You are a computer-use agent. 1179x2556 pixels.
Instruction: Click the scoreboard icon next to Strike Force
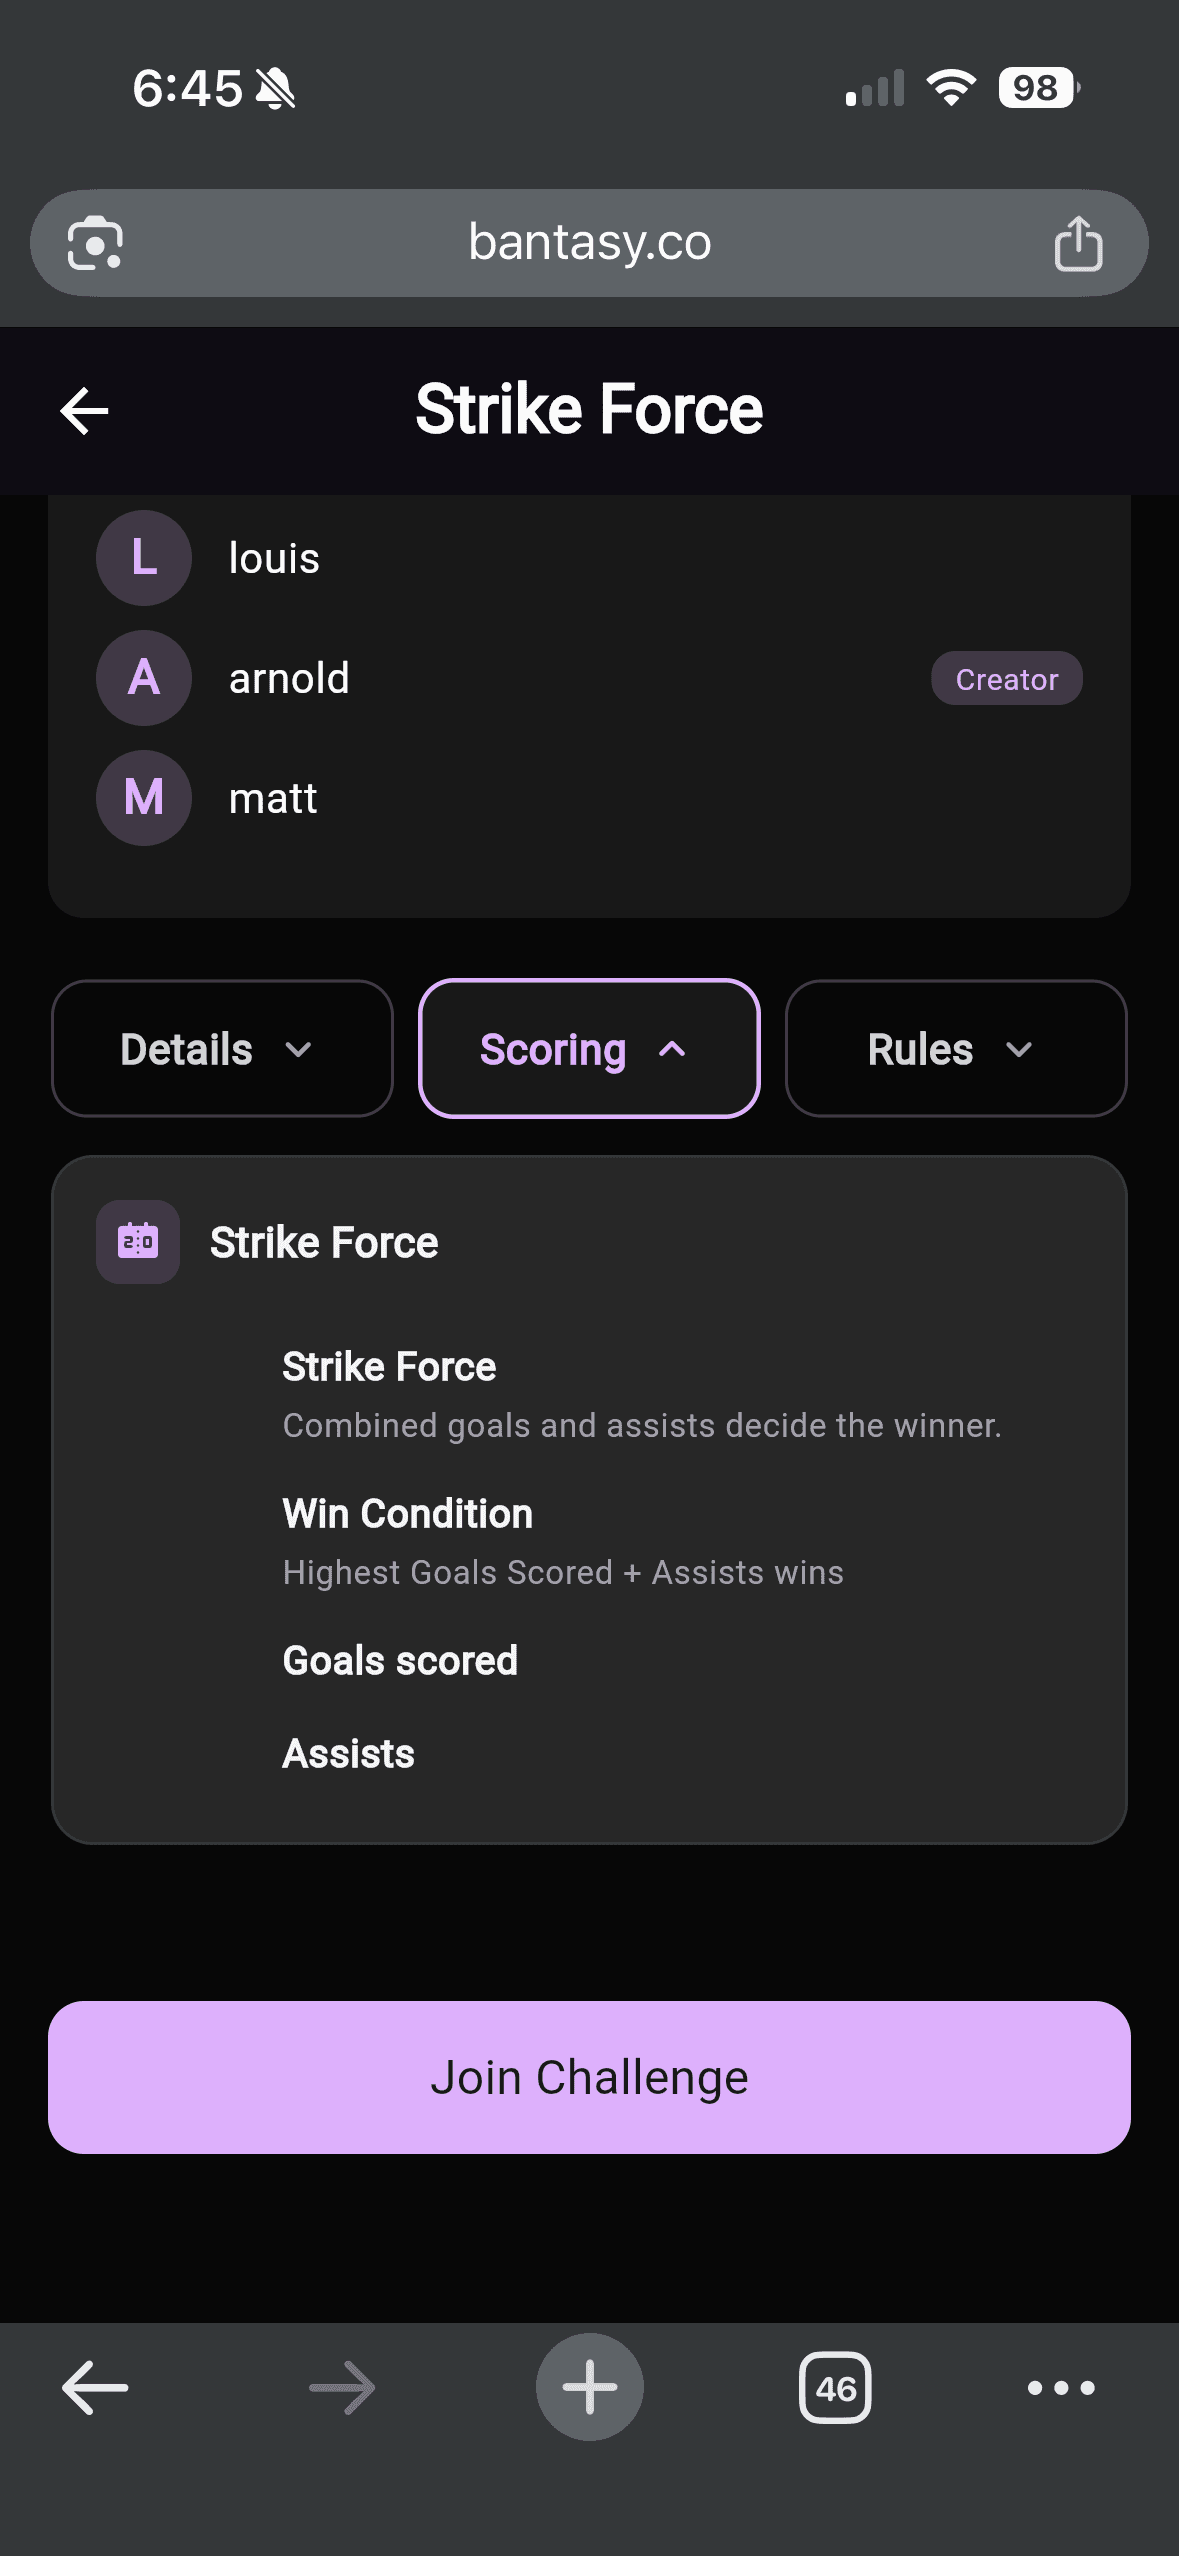(138, 1242)
